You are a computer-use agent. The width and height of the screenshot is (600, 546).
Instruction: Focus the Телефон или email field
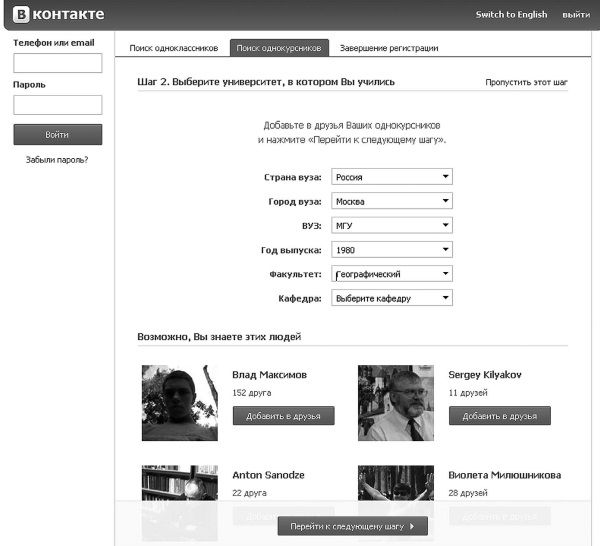[57, 64]
